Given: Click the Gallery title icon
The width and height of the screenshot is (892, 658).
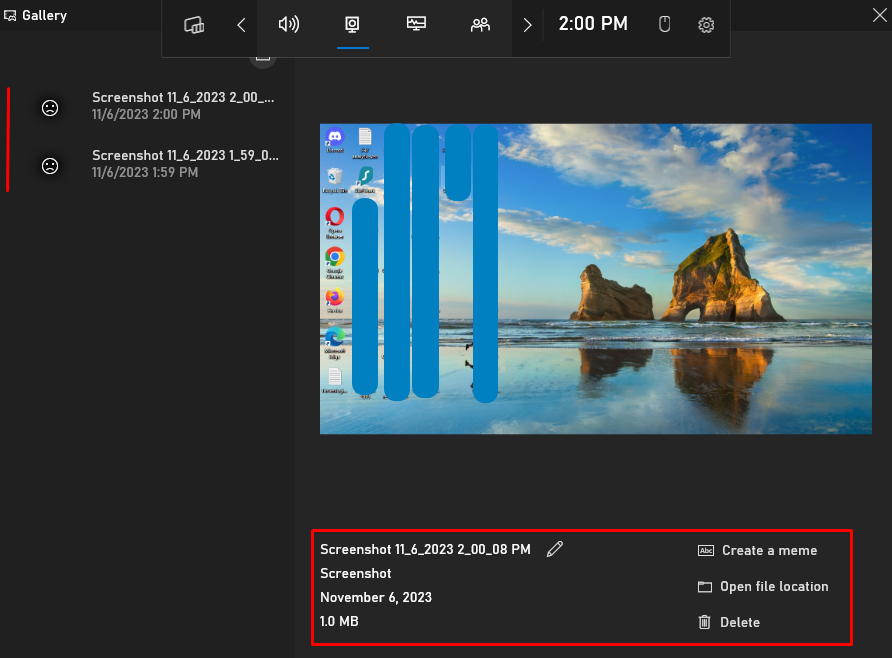Looking at the screenshot, I should click(x=10, y=15).
